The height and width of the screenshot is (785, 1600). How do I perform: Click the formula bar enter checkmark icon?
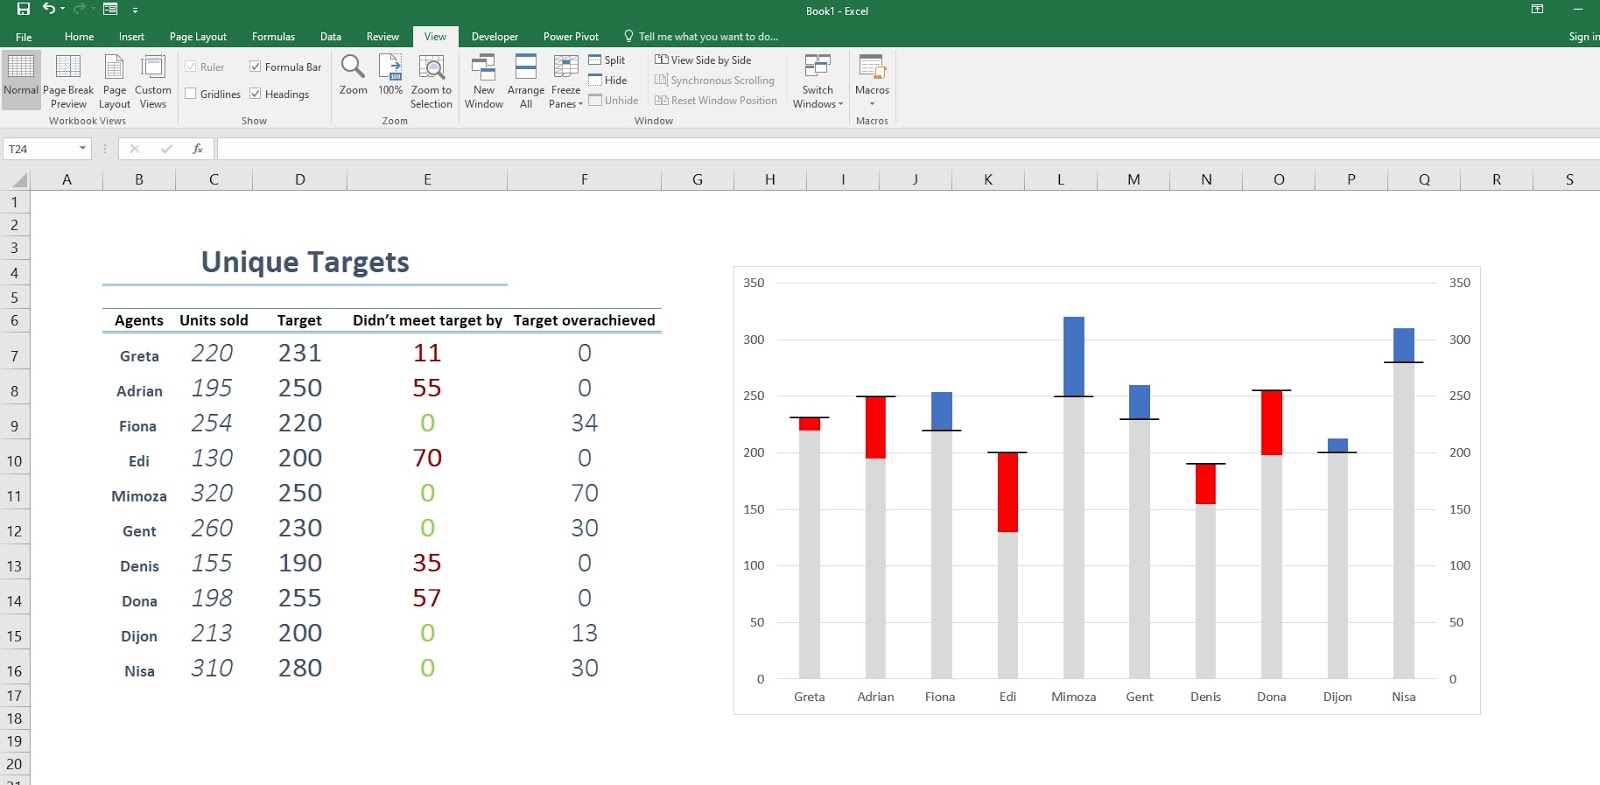tap(166, 148)
